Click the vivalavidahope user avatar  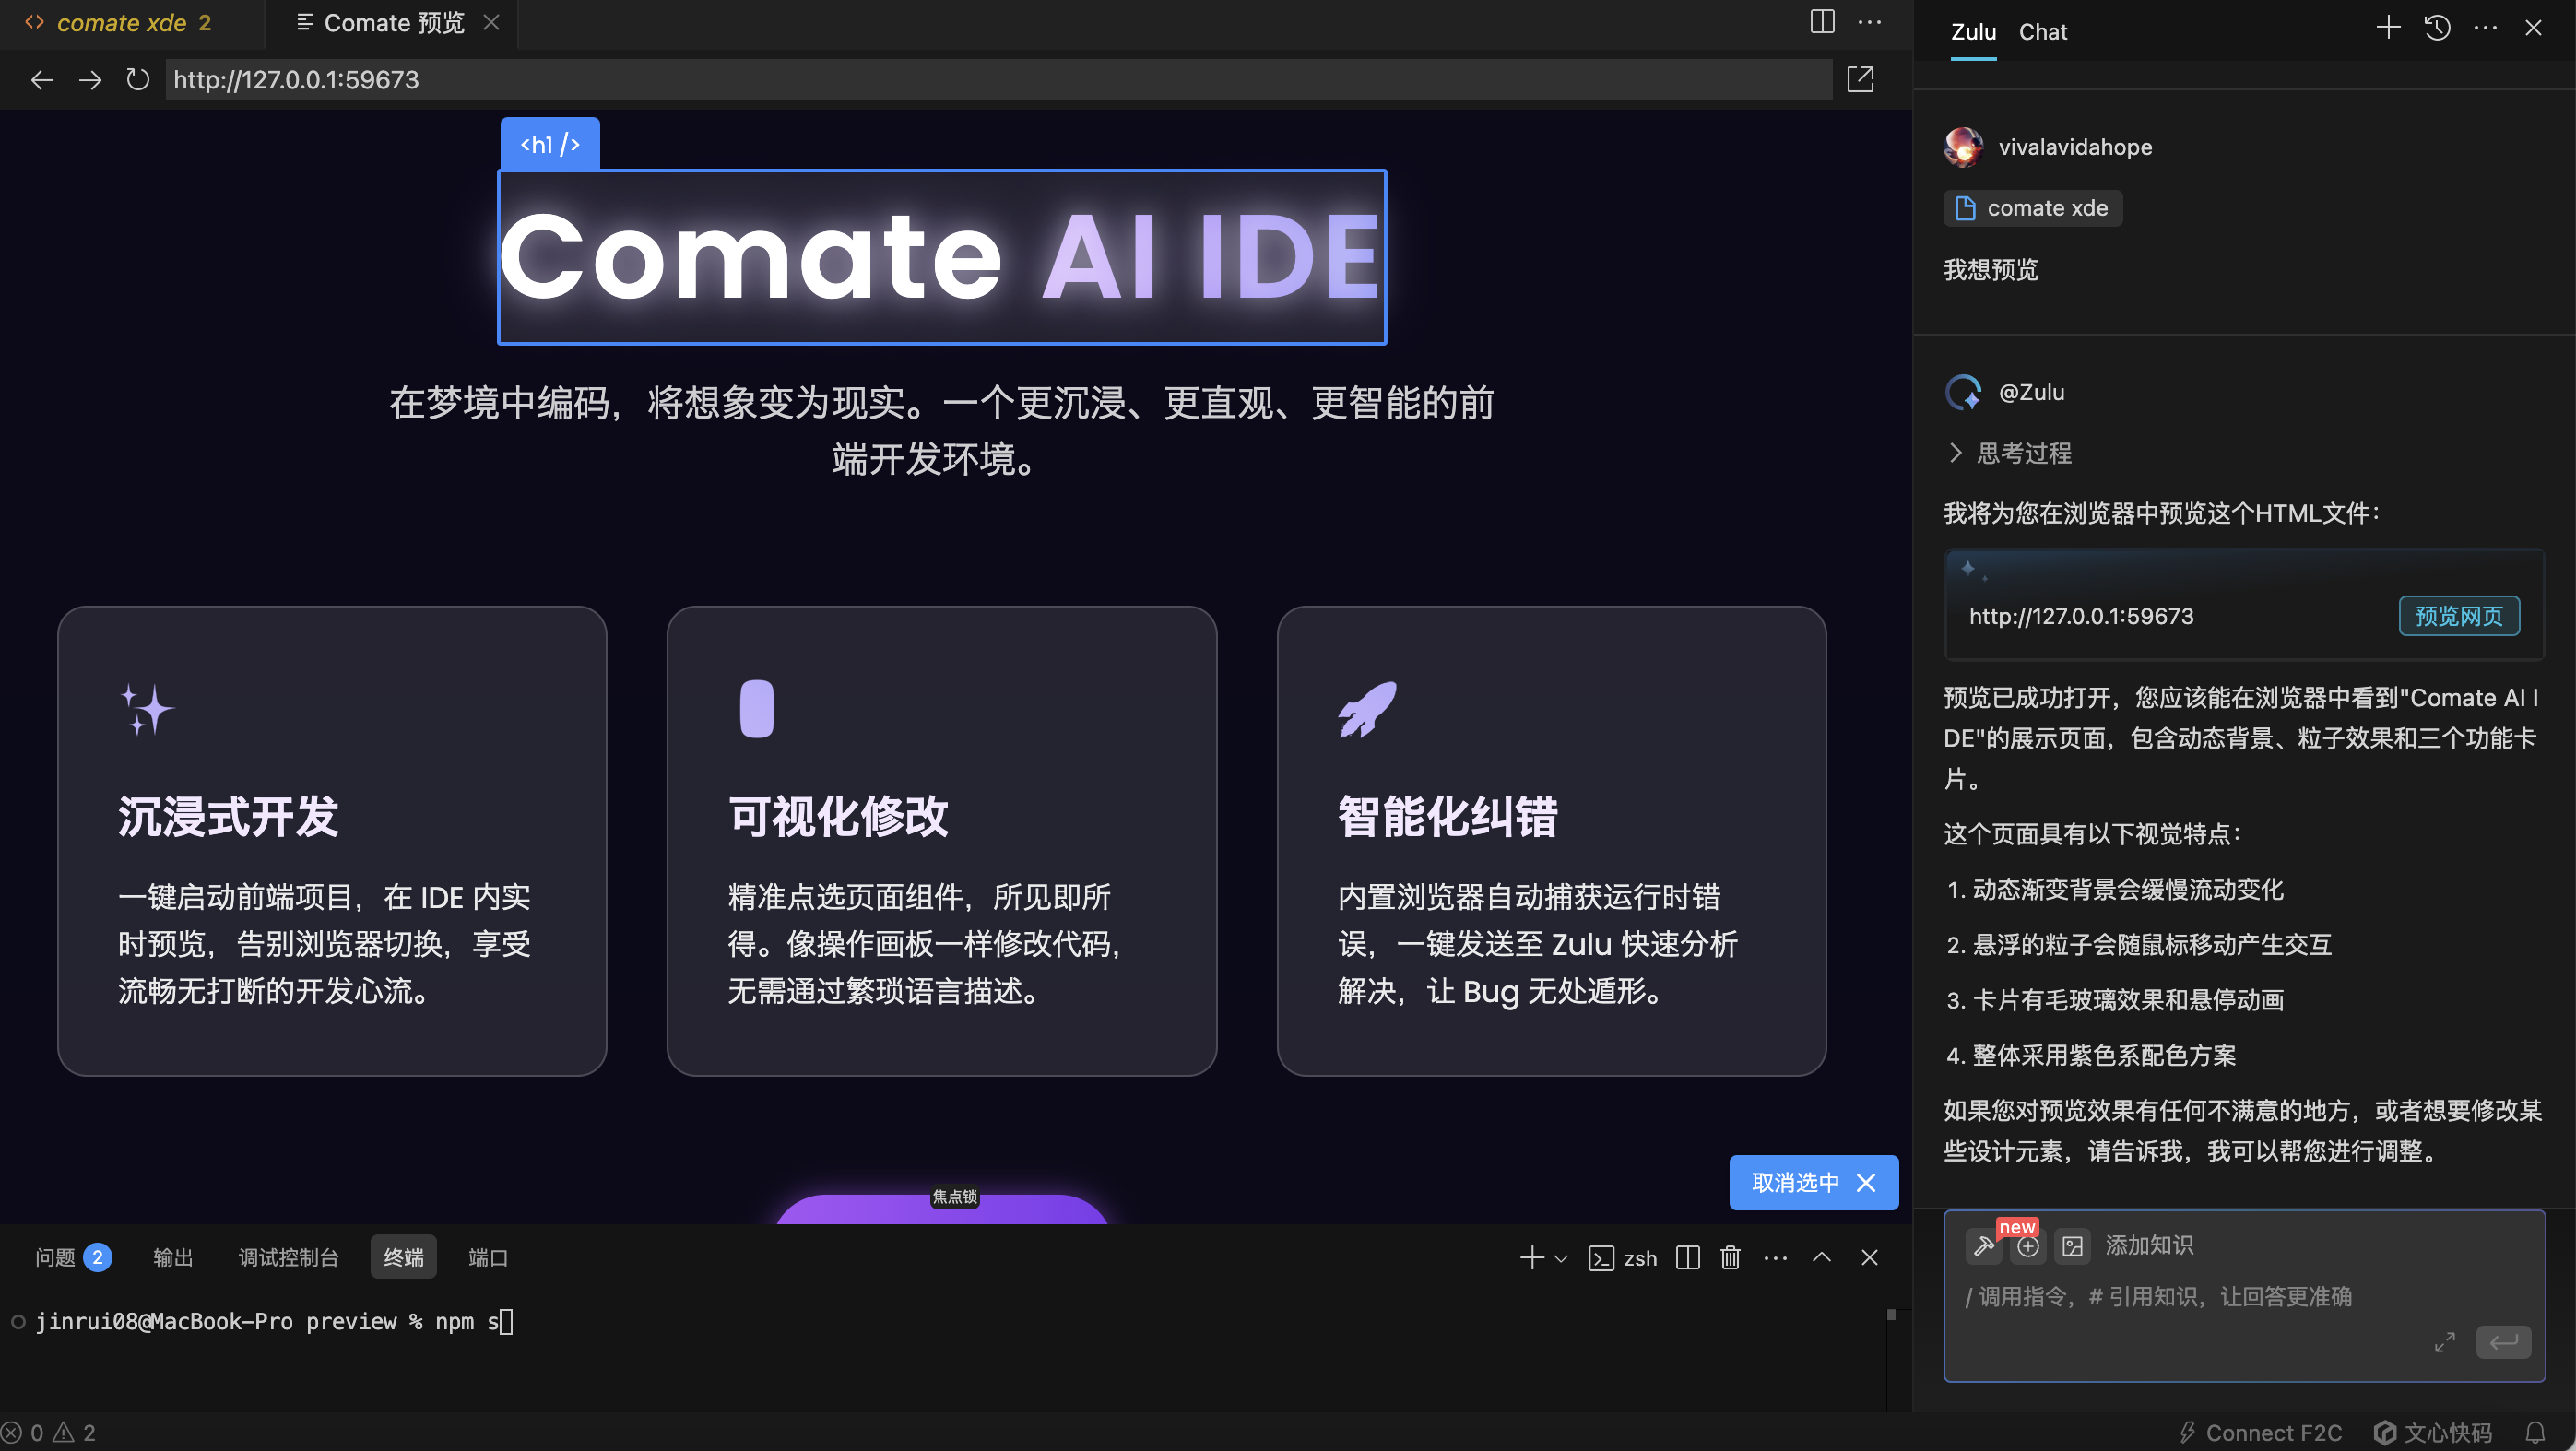point(1963,147)
